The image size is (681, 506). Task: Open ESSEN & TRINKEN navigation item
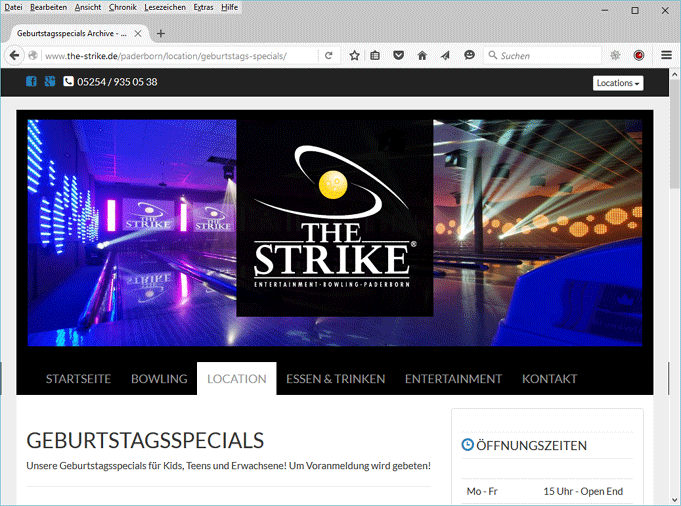pos(336,379)
